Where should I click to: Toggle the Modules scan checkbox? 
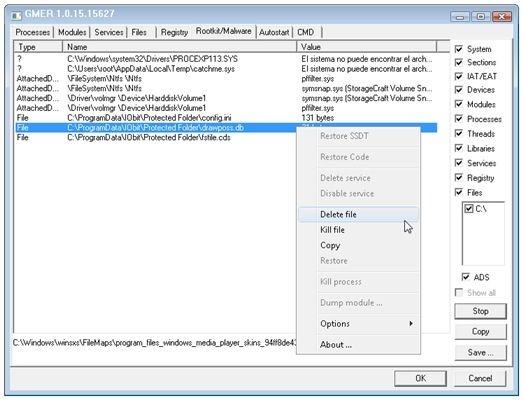[459, 104]
